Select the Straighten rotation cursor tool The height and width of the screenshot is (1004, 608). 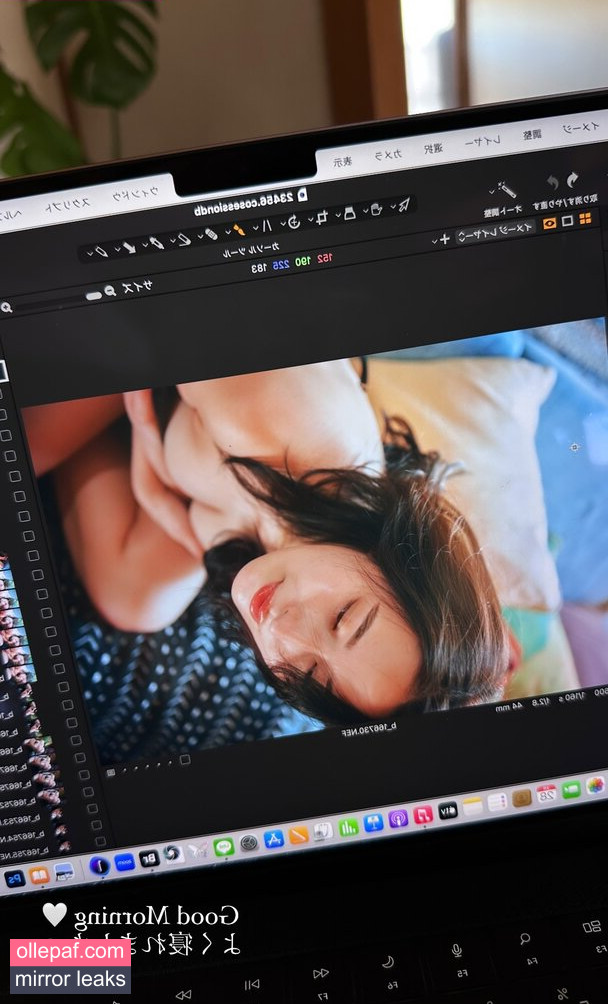tap(294, 222)
